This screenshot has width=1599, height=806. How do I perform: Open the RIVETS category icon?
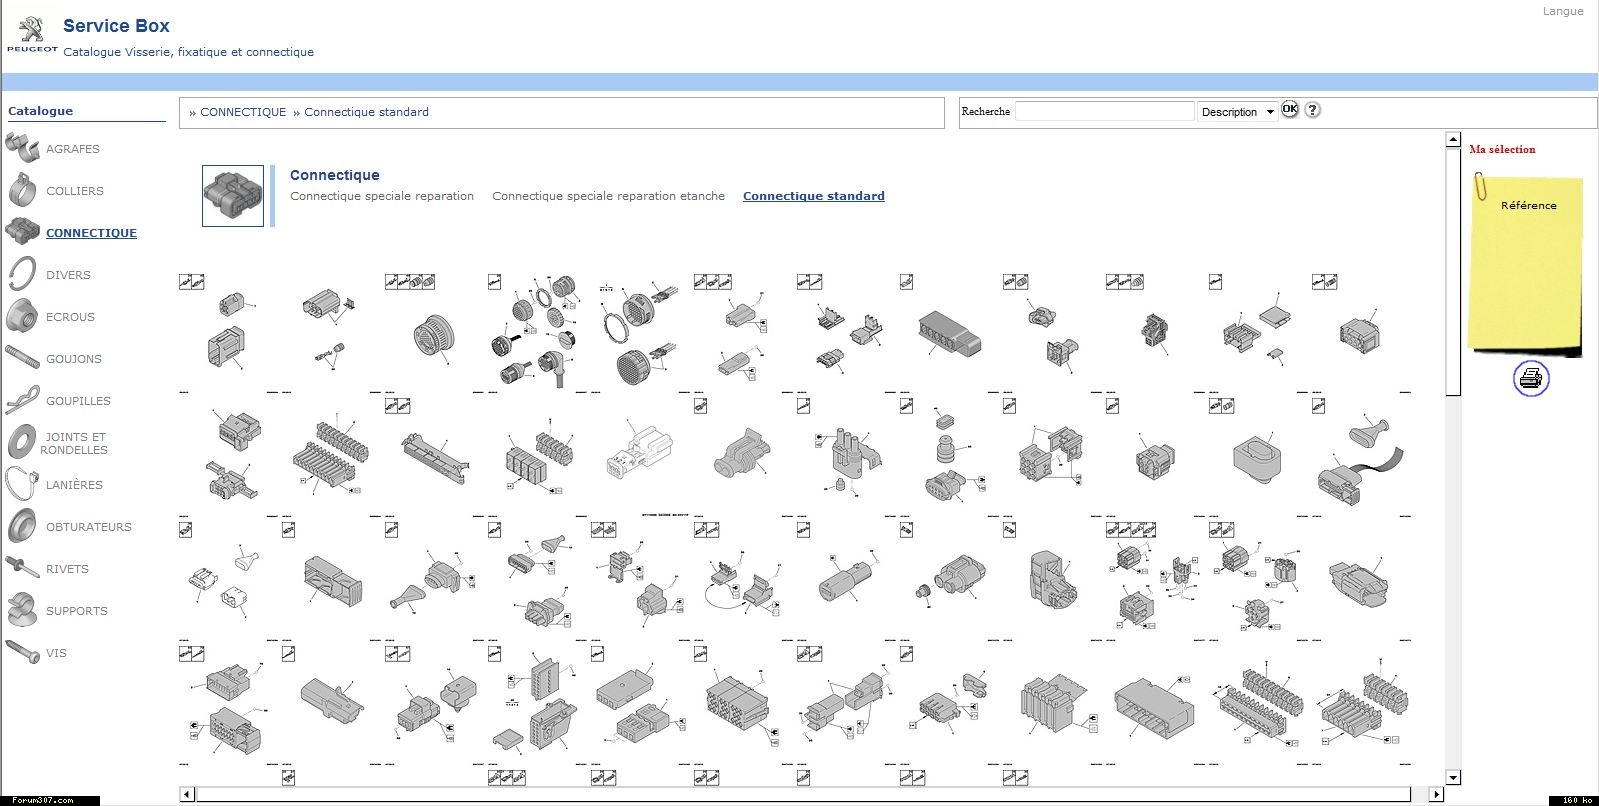(x=22, y=568)
